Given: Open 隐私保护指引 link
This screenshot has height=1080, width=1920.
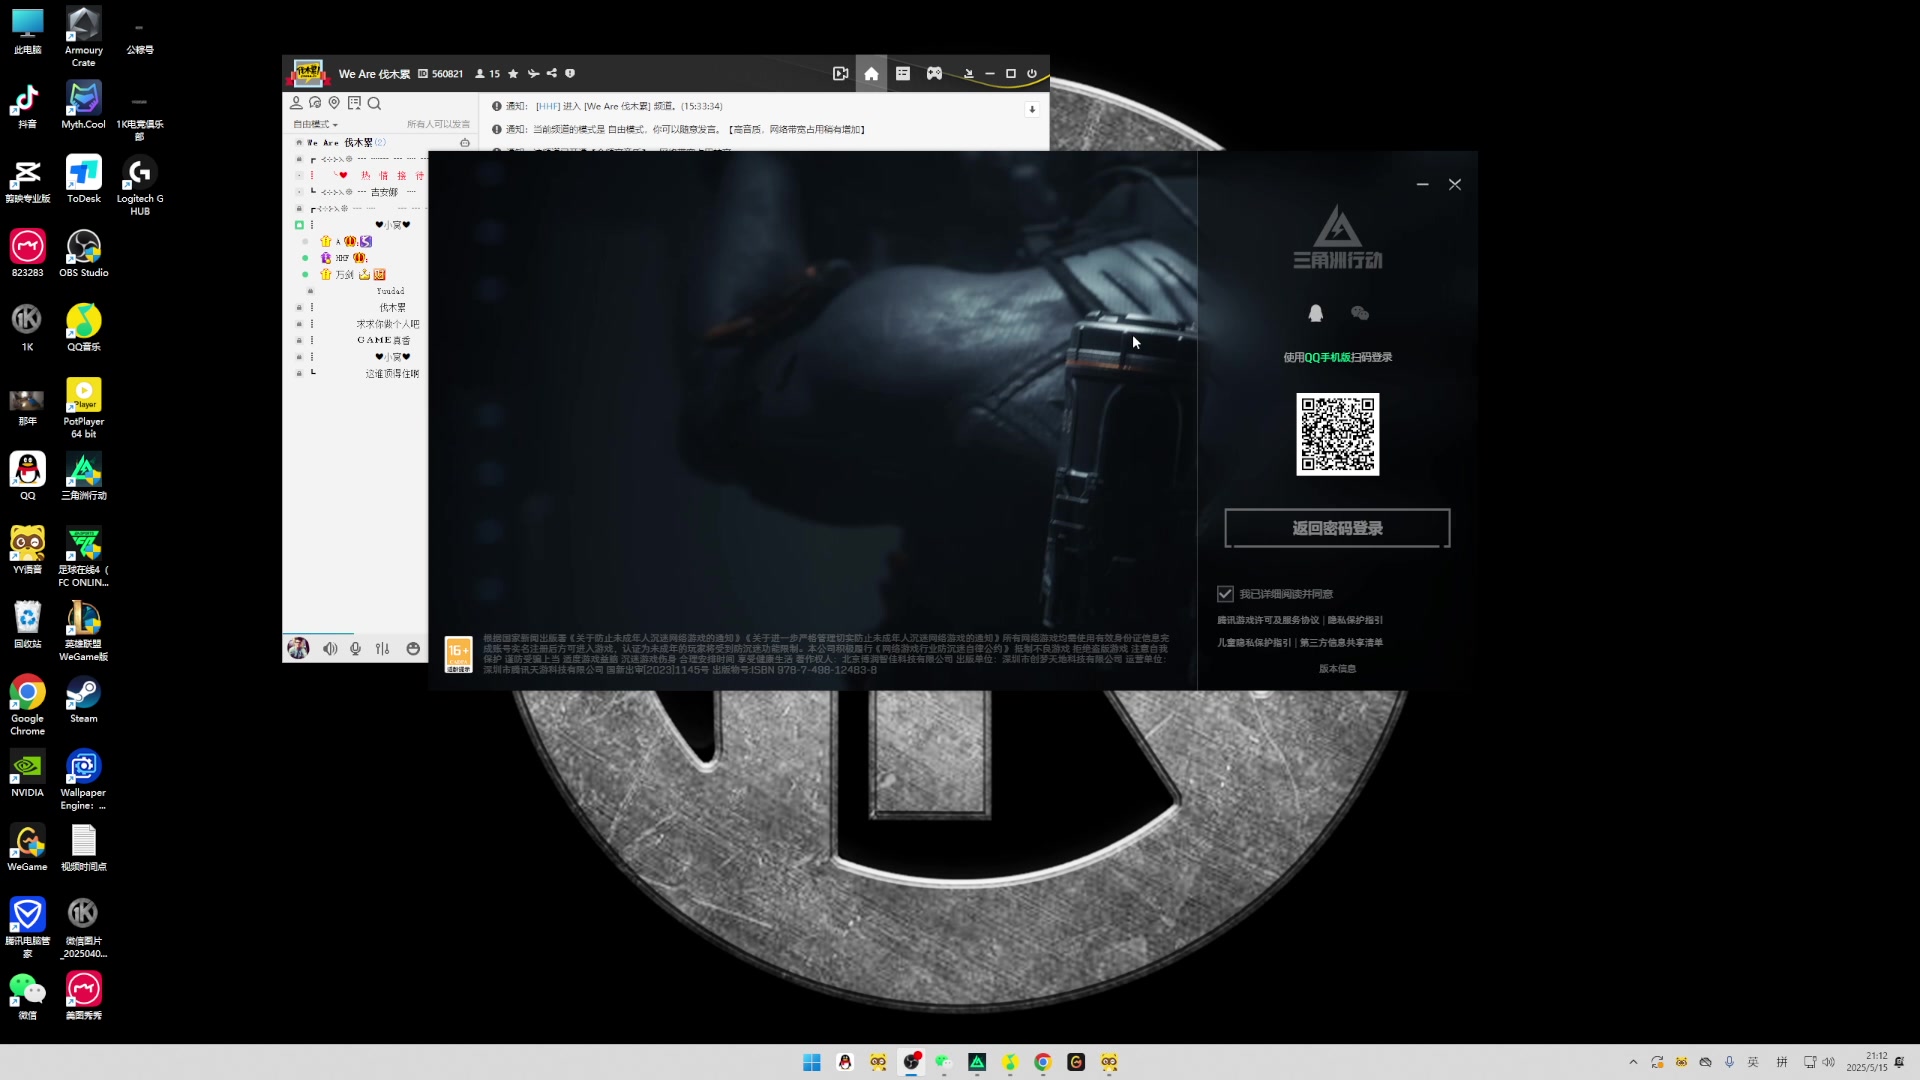Looking at the screenshot, I should coord(1355,620).
